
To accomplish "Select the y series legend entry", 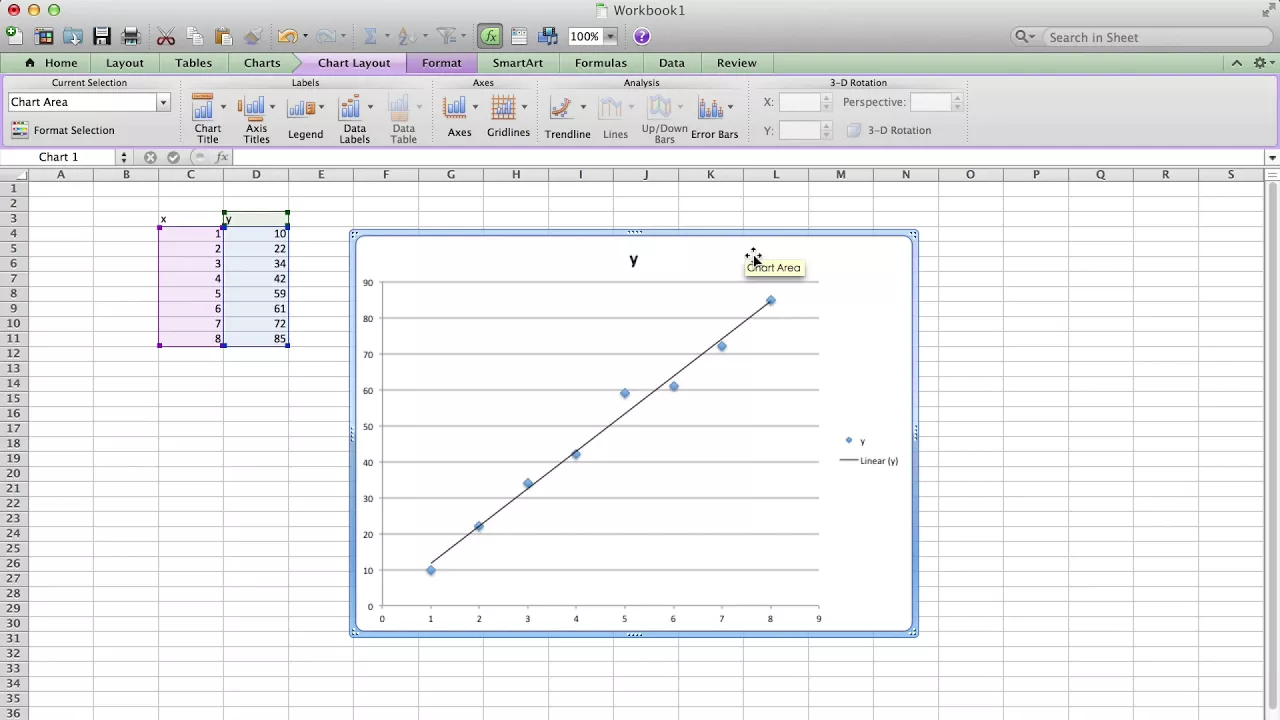I will coord(855,441).
